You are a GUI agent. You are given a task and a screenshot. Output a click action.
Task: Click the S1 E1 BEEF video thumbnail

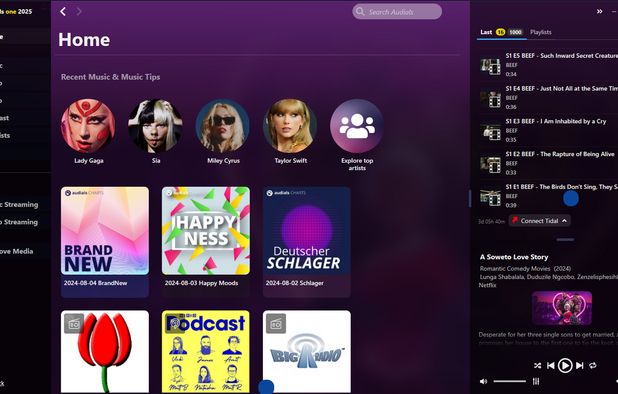pos(490,197)
